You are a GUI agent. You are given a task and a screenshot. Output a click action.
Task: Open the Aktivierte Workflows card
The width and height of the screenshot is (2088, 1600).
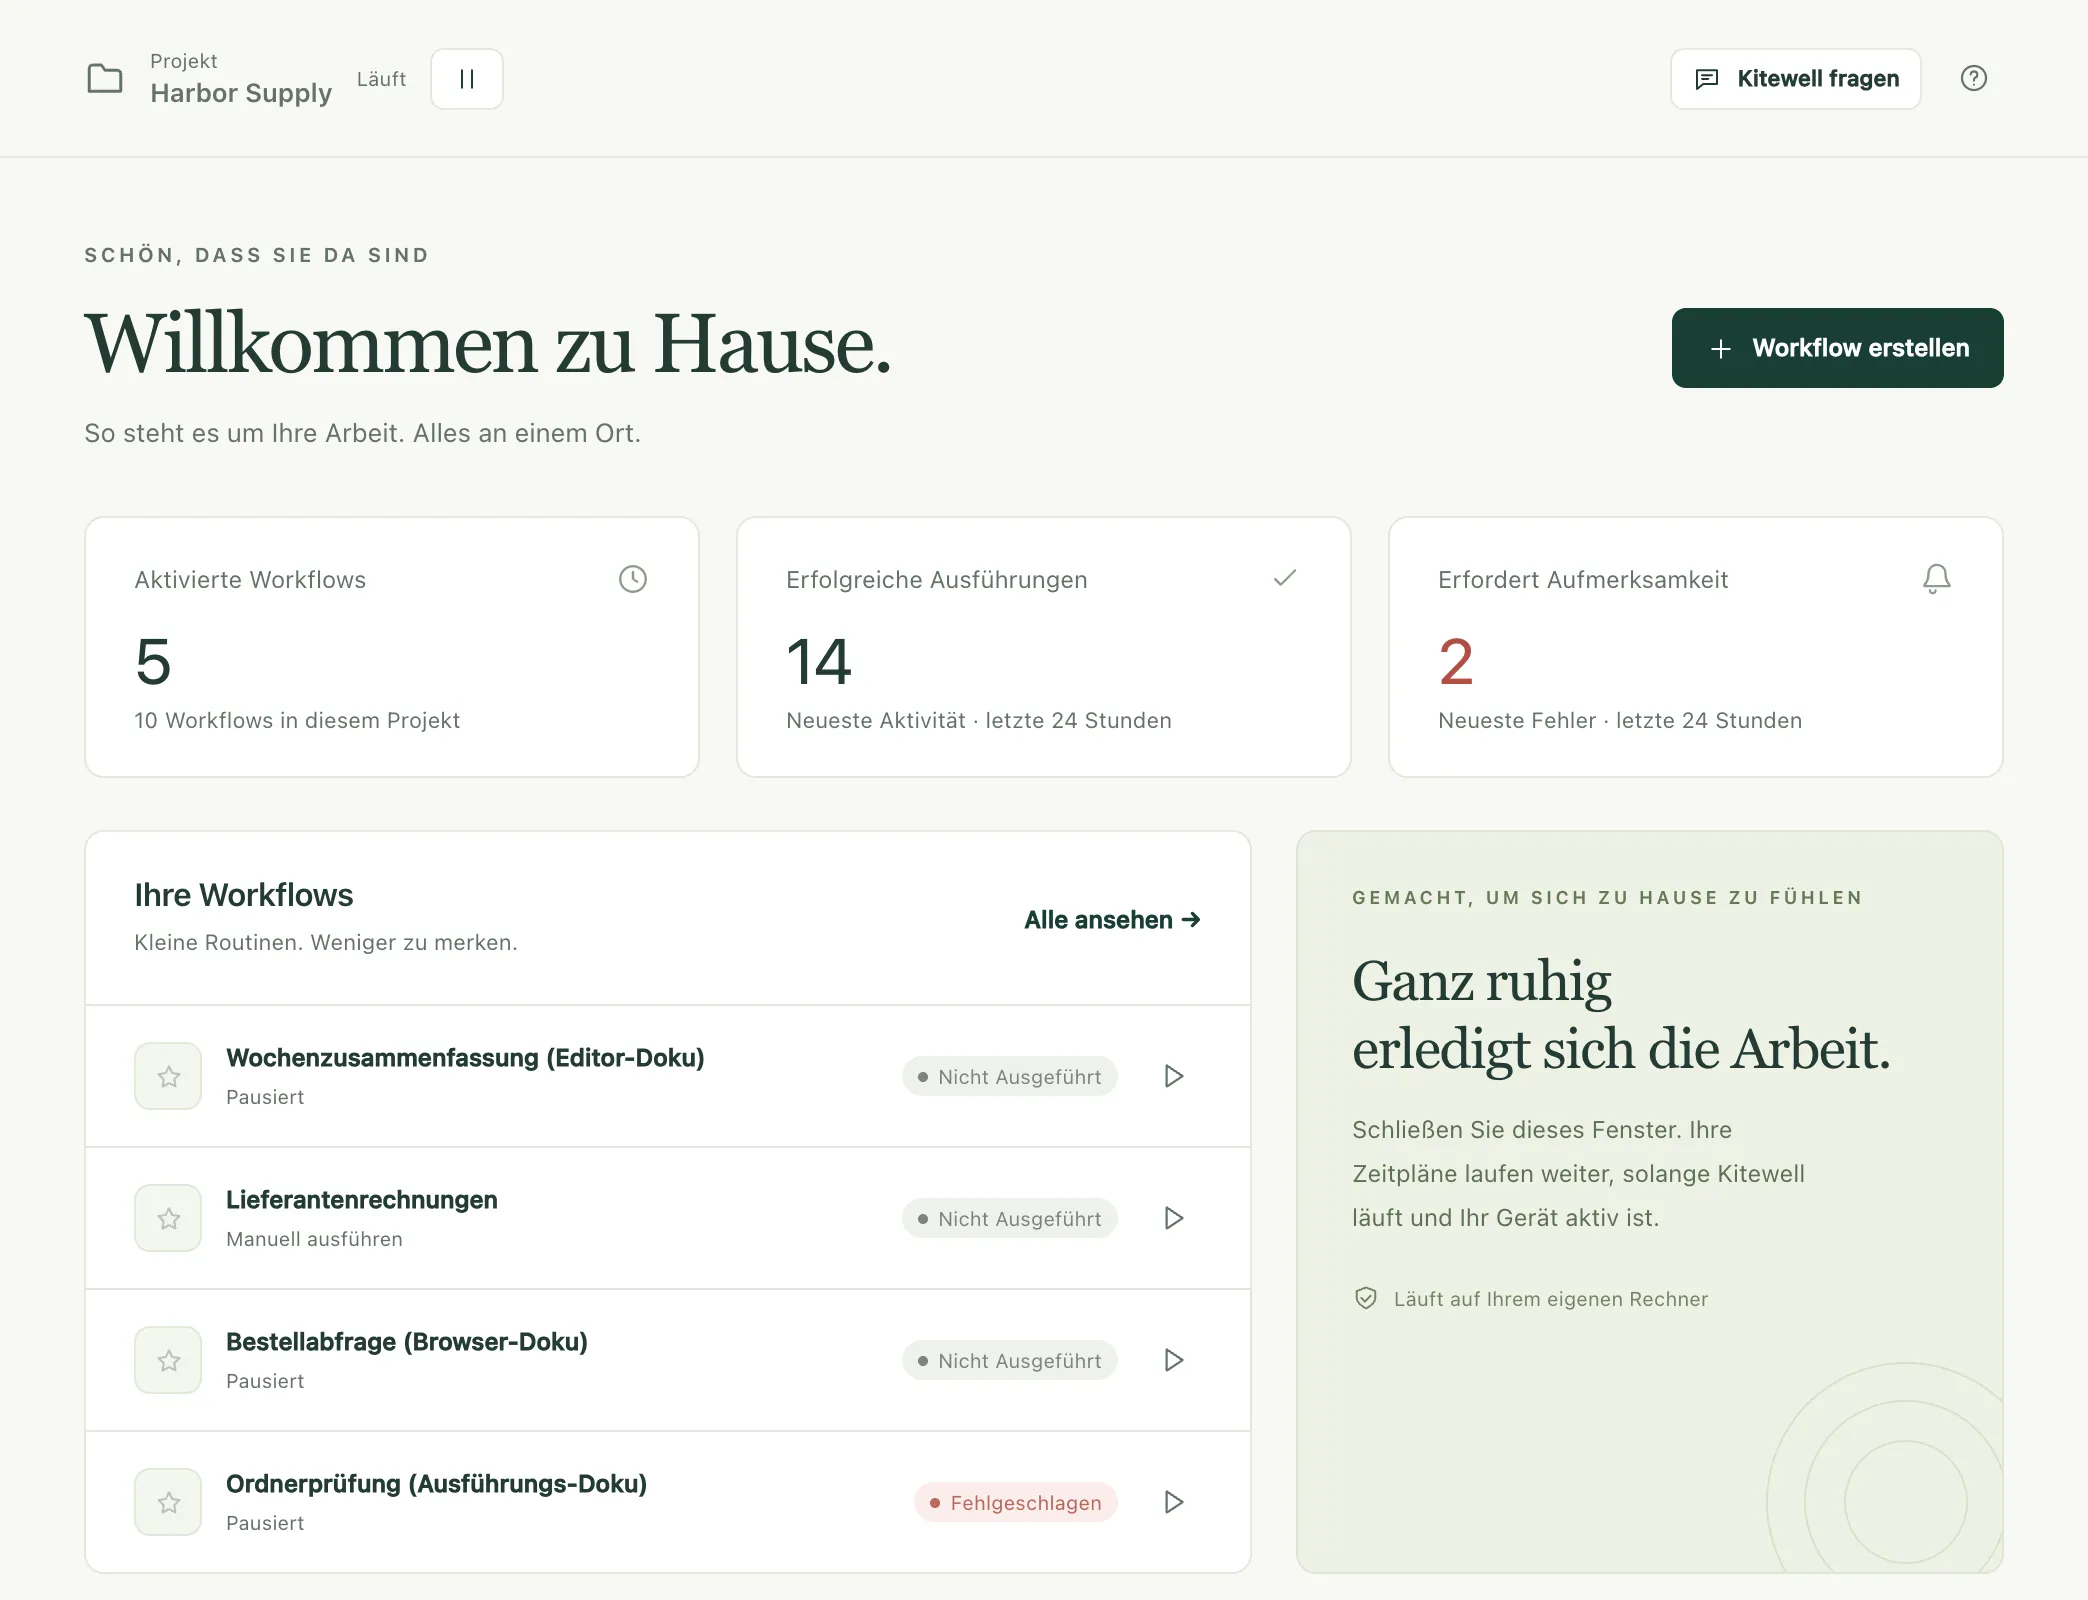tap(392, 647)
